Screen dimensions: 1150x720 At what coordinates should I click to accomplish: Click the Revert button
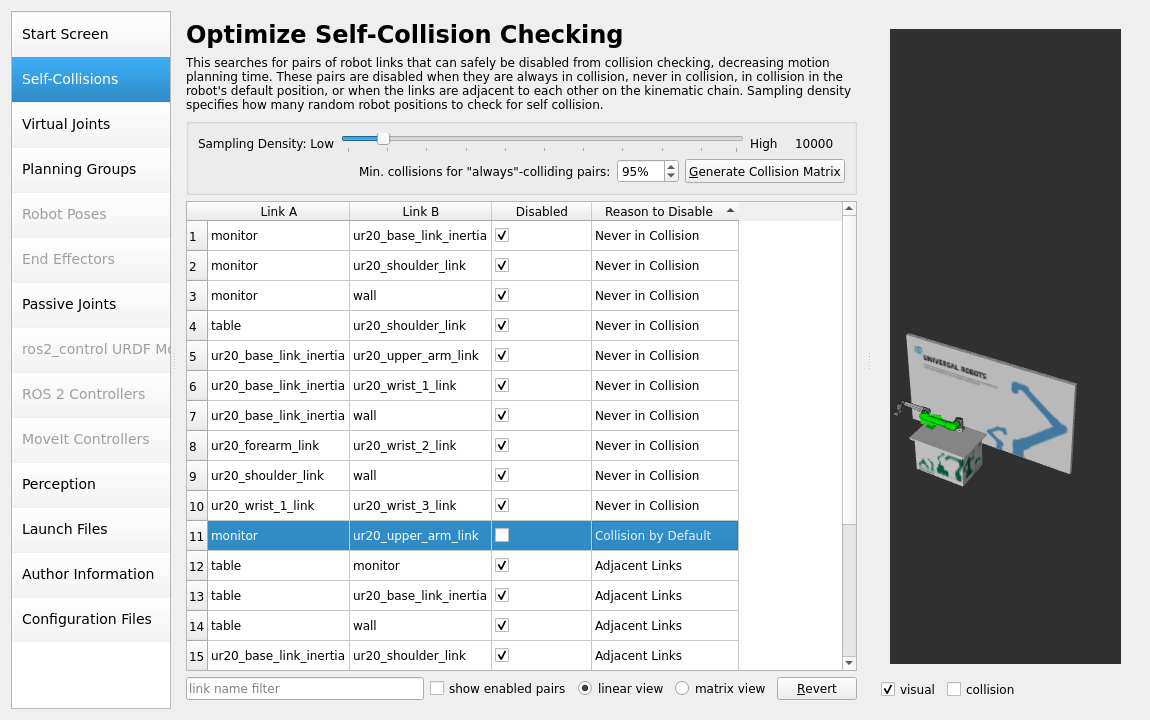[816, 688]
